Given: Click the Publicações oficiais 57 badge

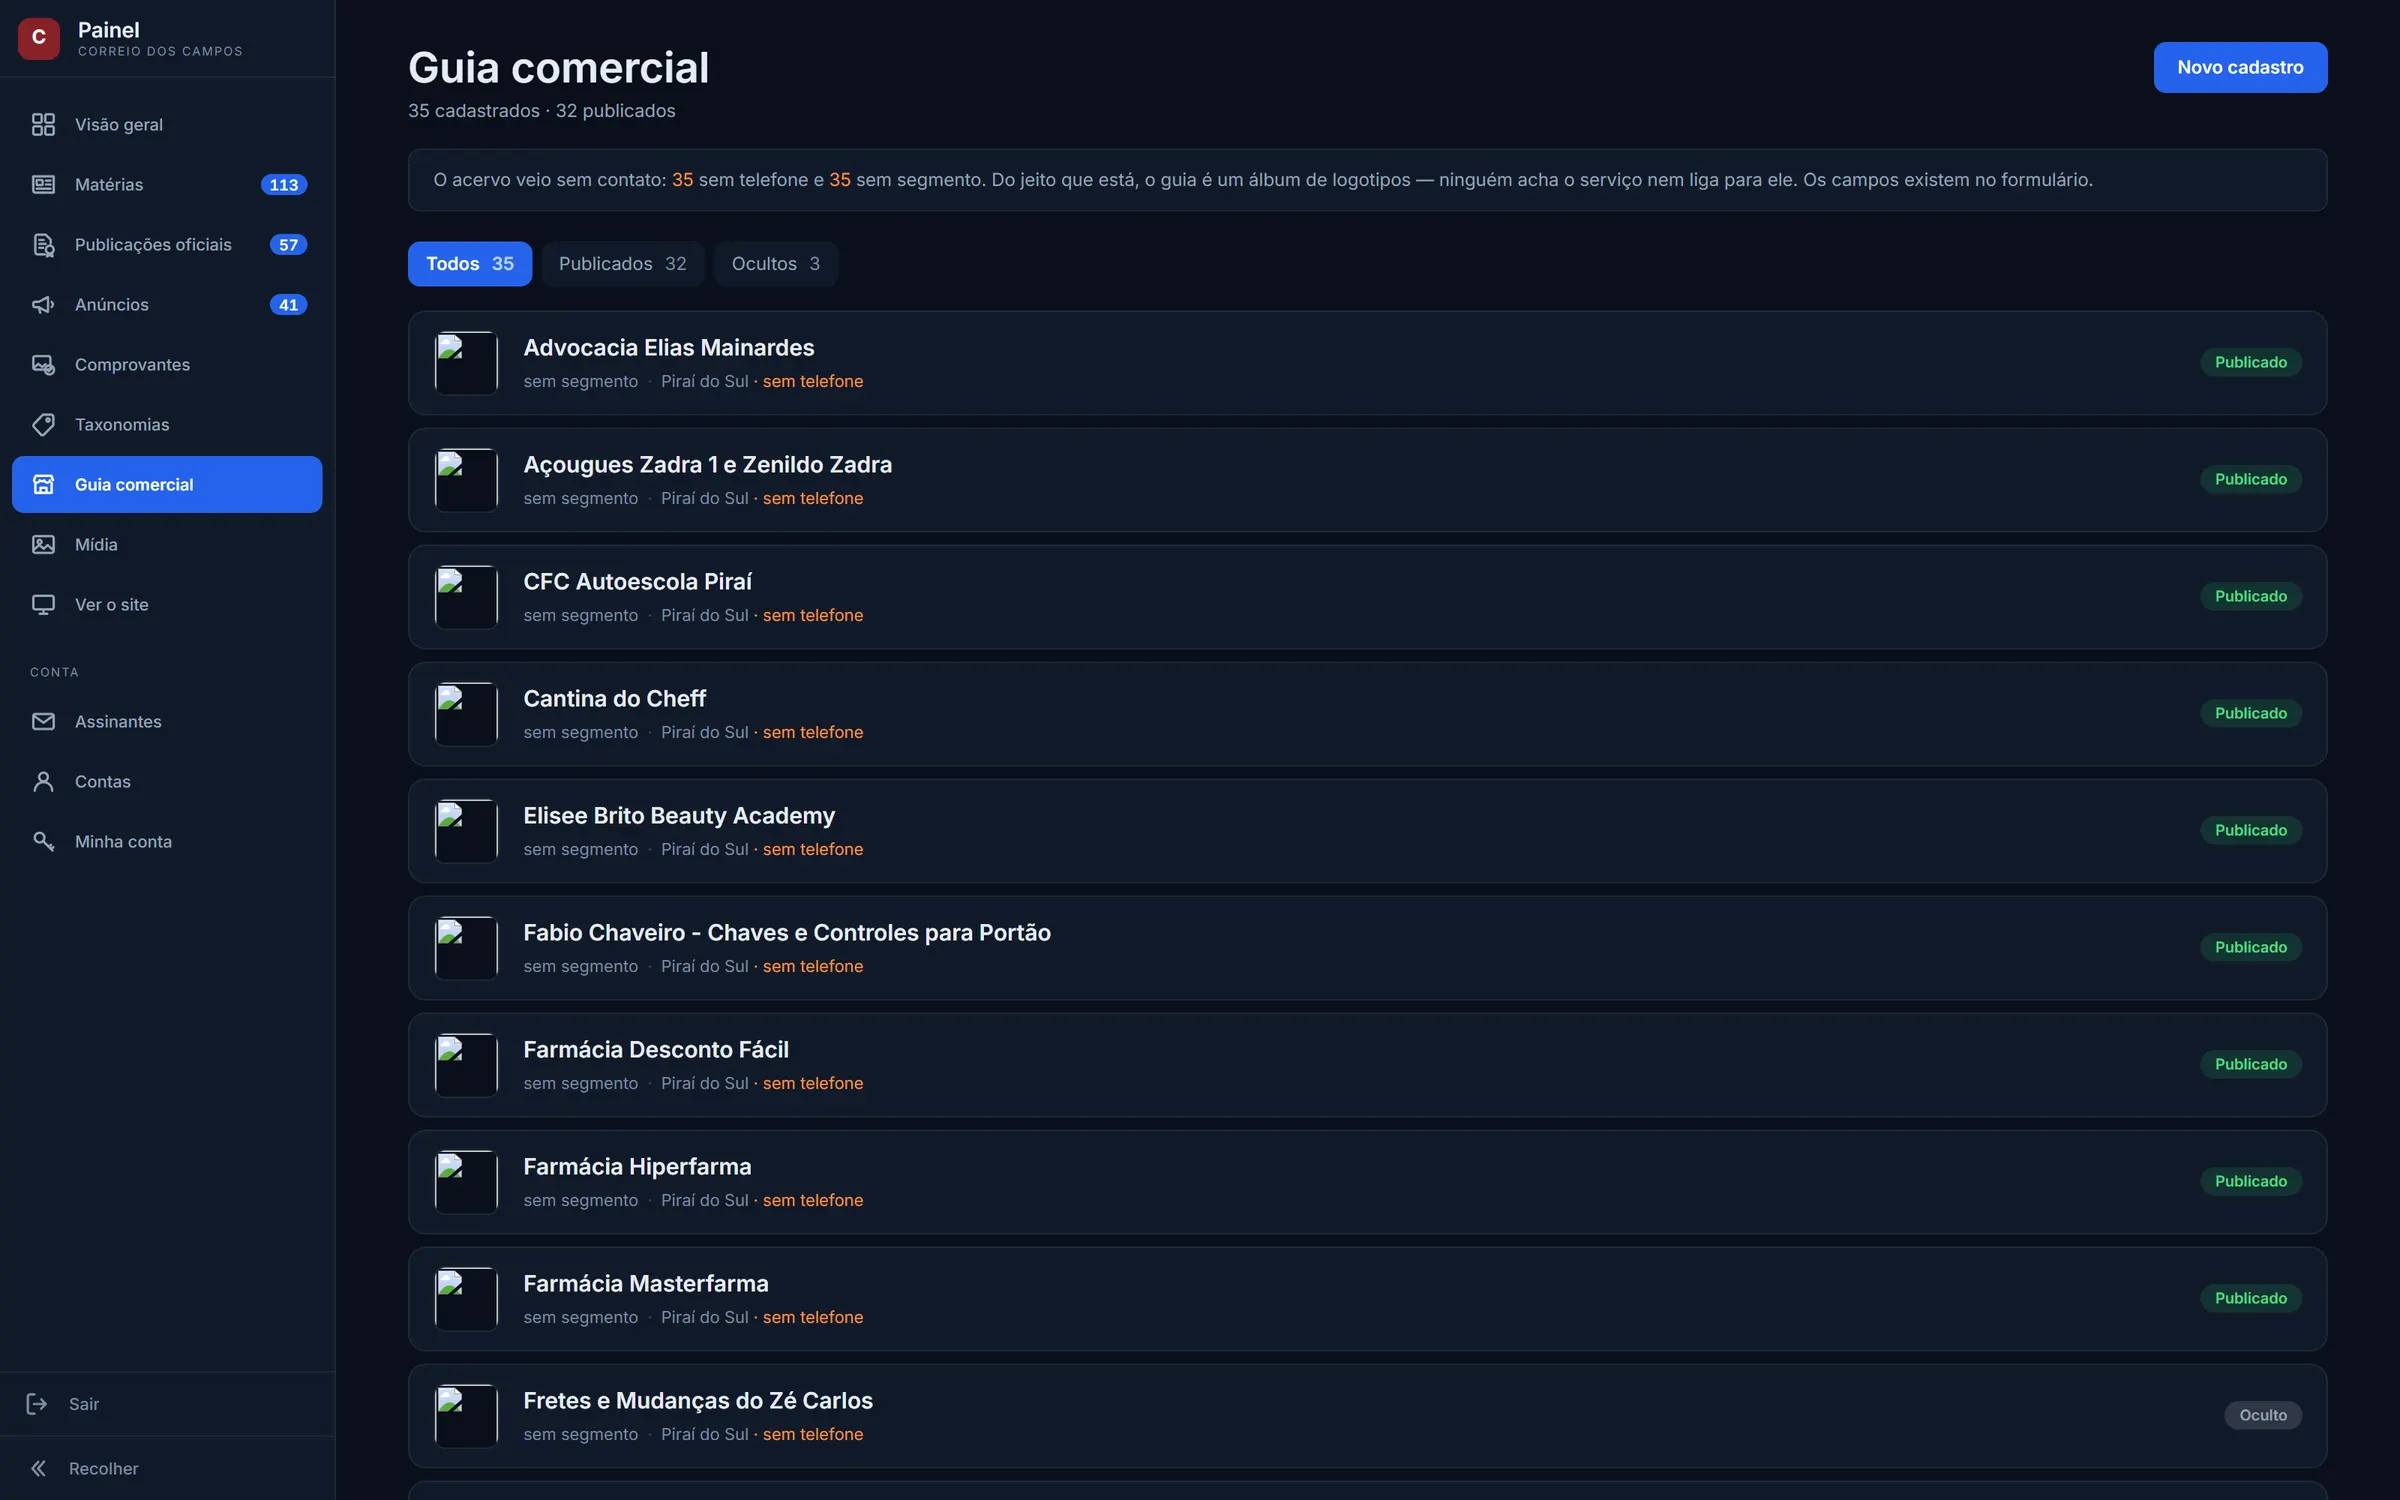Looking at the screenshot, I should 288,244.
